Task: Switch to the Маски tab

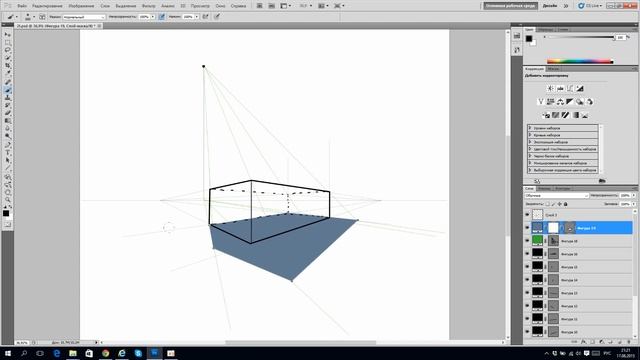Action: pyautogui.click(x=553, y=69)
